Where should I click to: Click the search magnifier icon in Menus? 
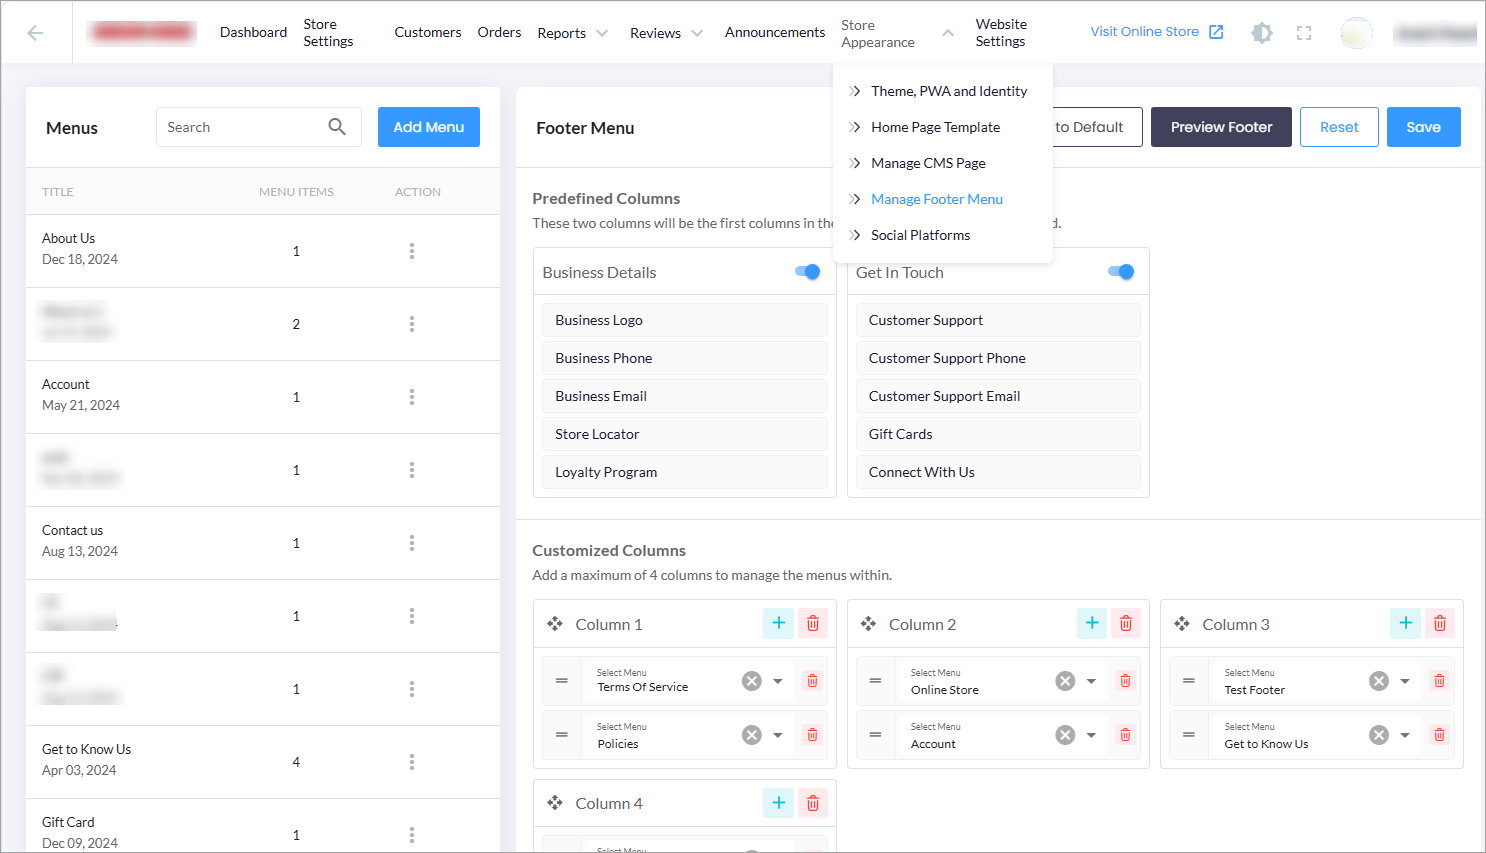337,127
